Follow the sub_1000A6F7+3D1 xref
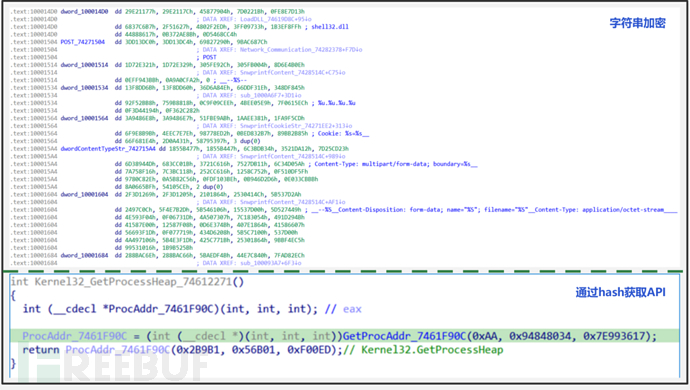This screenshot has width=690, height=390. pyautogui.click(x=271, y=96)
